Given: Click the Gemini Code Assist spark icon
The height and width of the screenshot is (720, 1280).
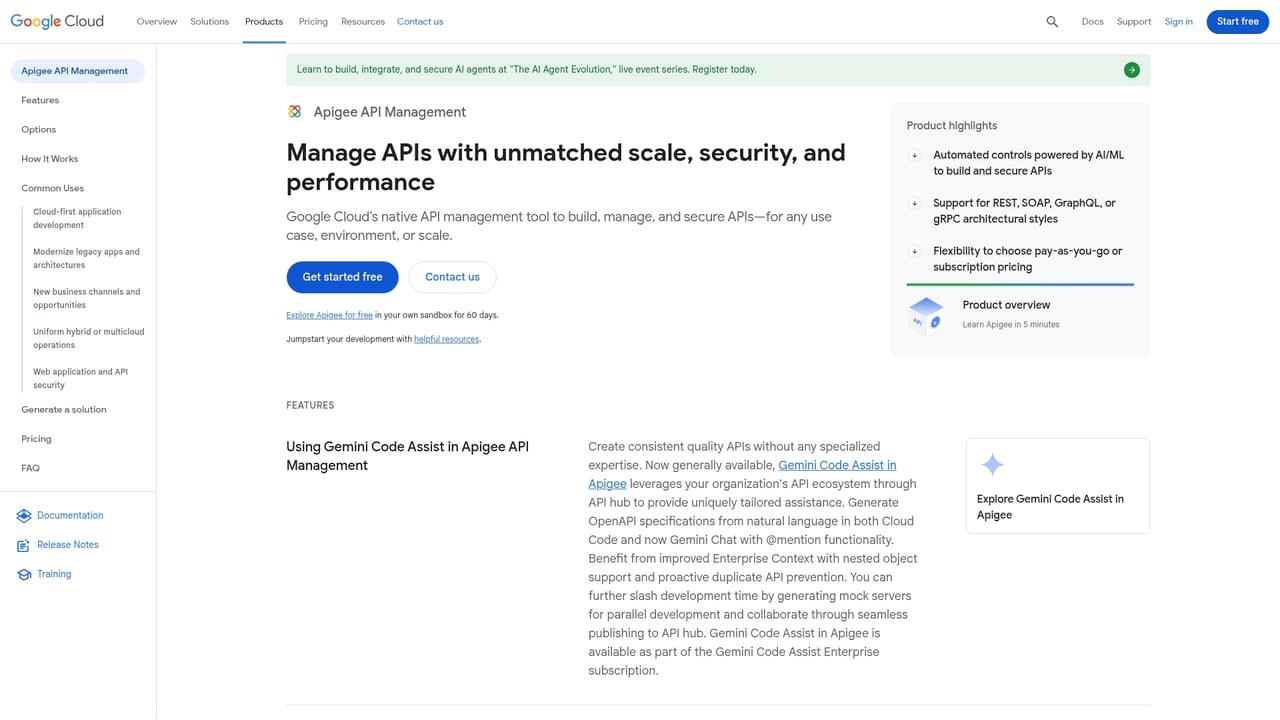Looking at the screenshot, I should 992,464.
